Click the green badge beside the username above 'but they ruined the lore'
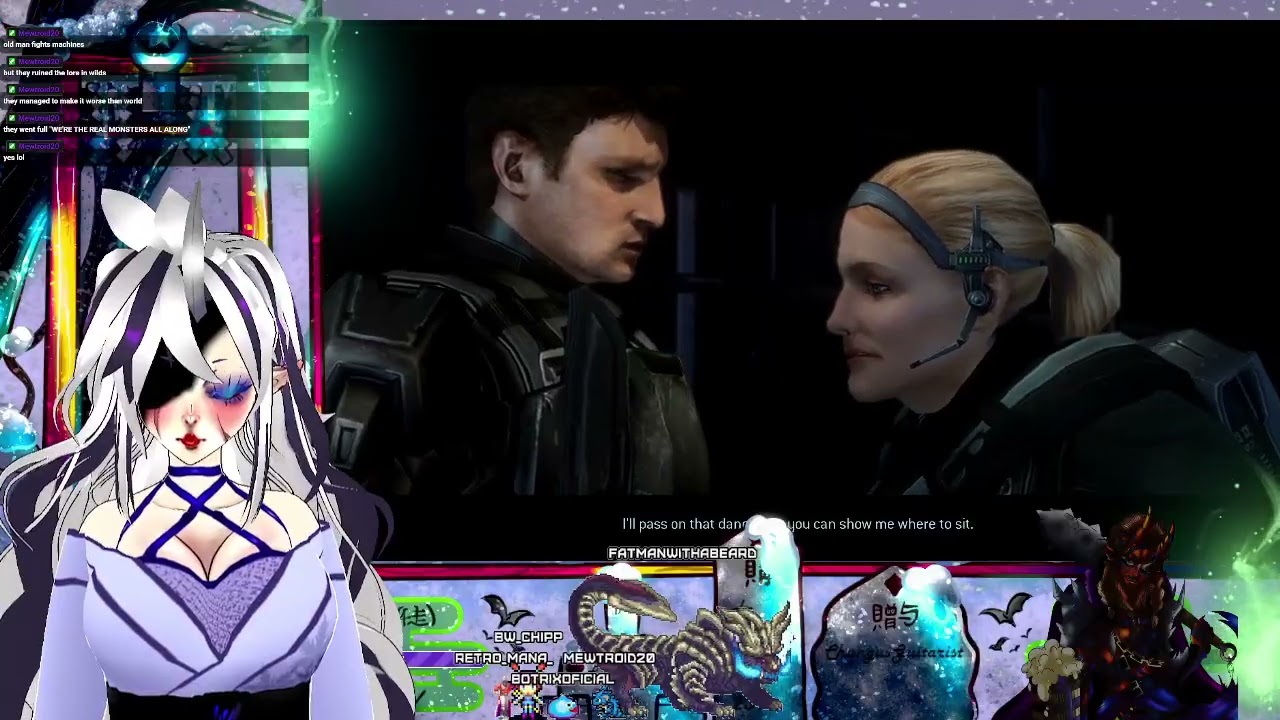 pyautogui.click(x=11, y=61)
